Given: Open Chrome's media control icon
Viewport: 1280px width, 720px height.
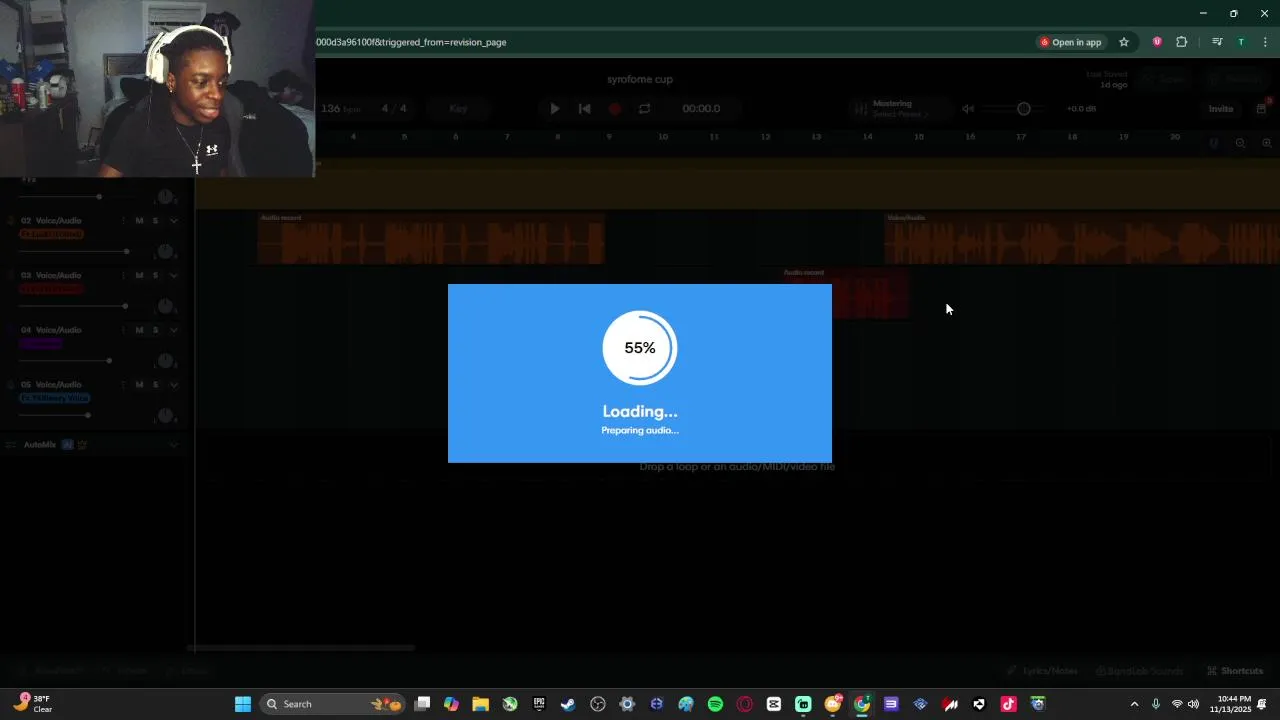Looking at the screenshot, I should pyautogui.click(x=1217, y=42).
